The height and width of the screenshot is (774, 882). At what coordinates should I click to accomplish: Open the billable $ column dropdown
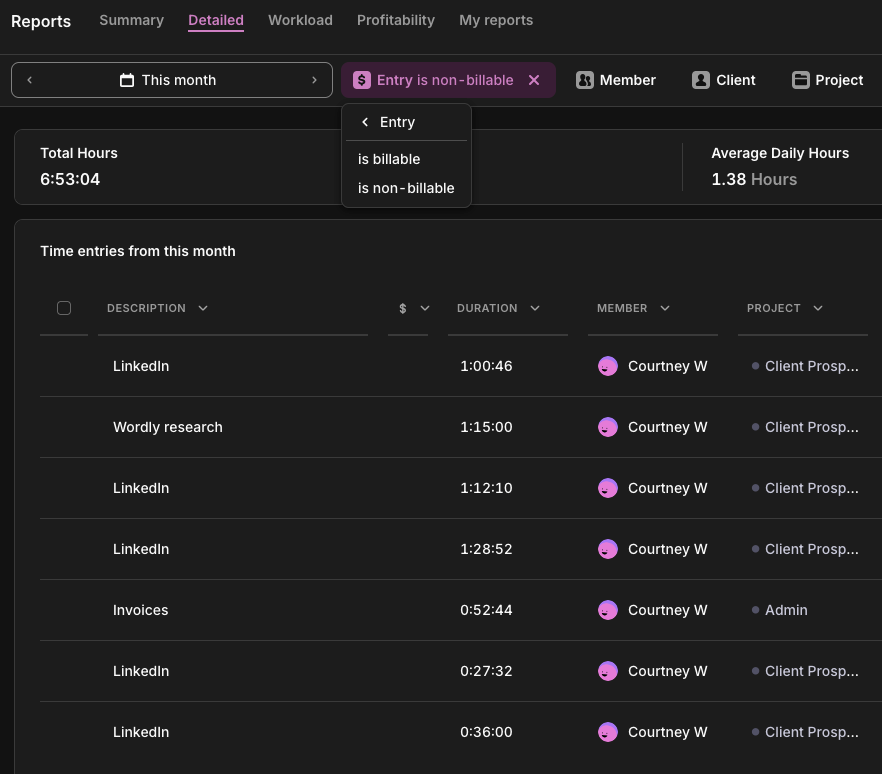425,308
